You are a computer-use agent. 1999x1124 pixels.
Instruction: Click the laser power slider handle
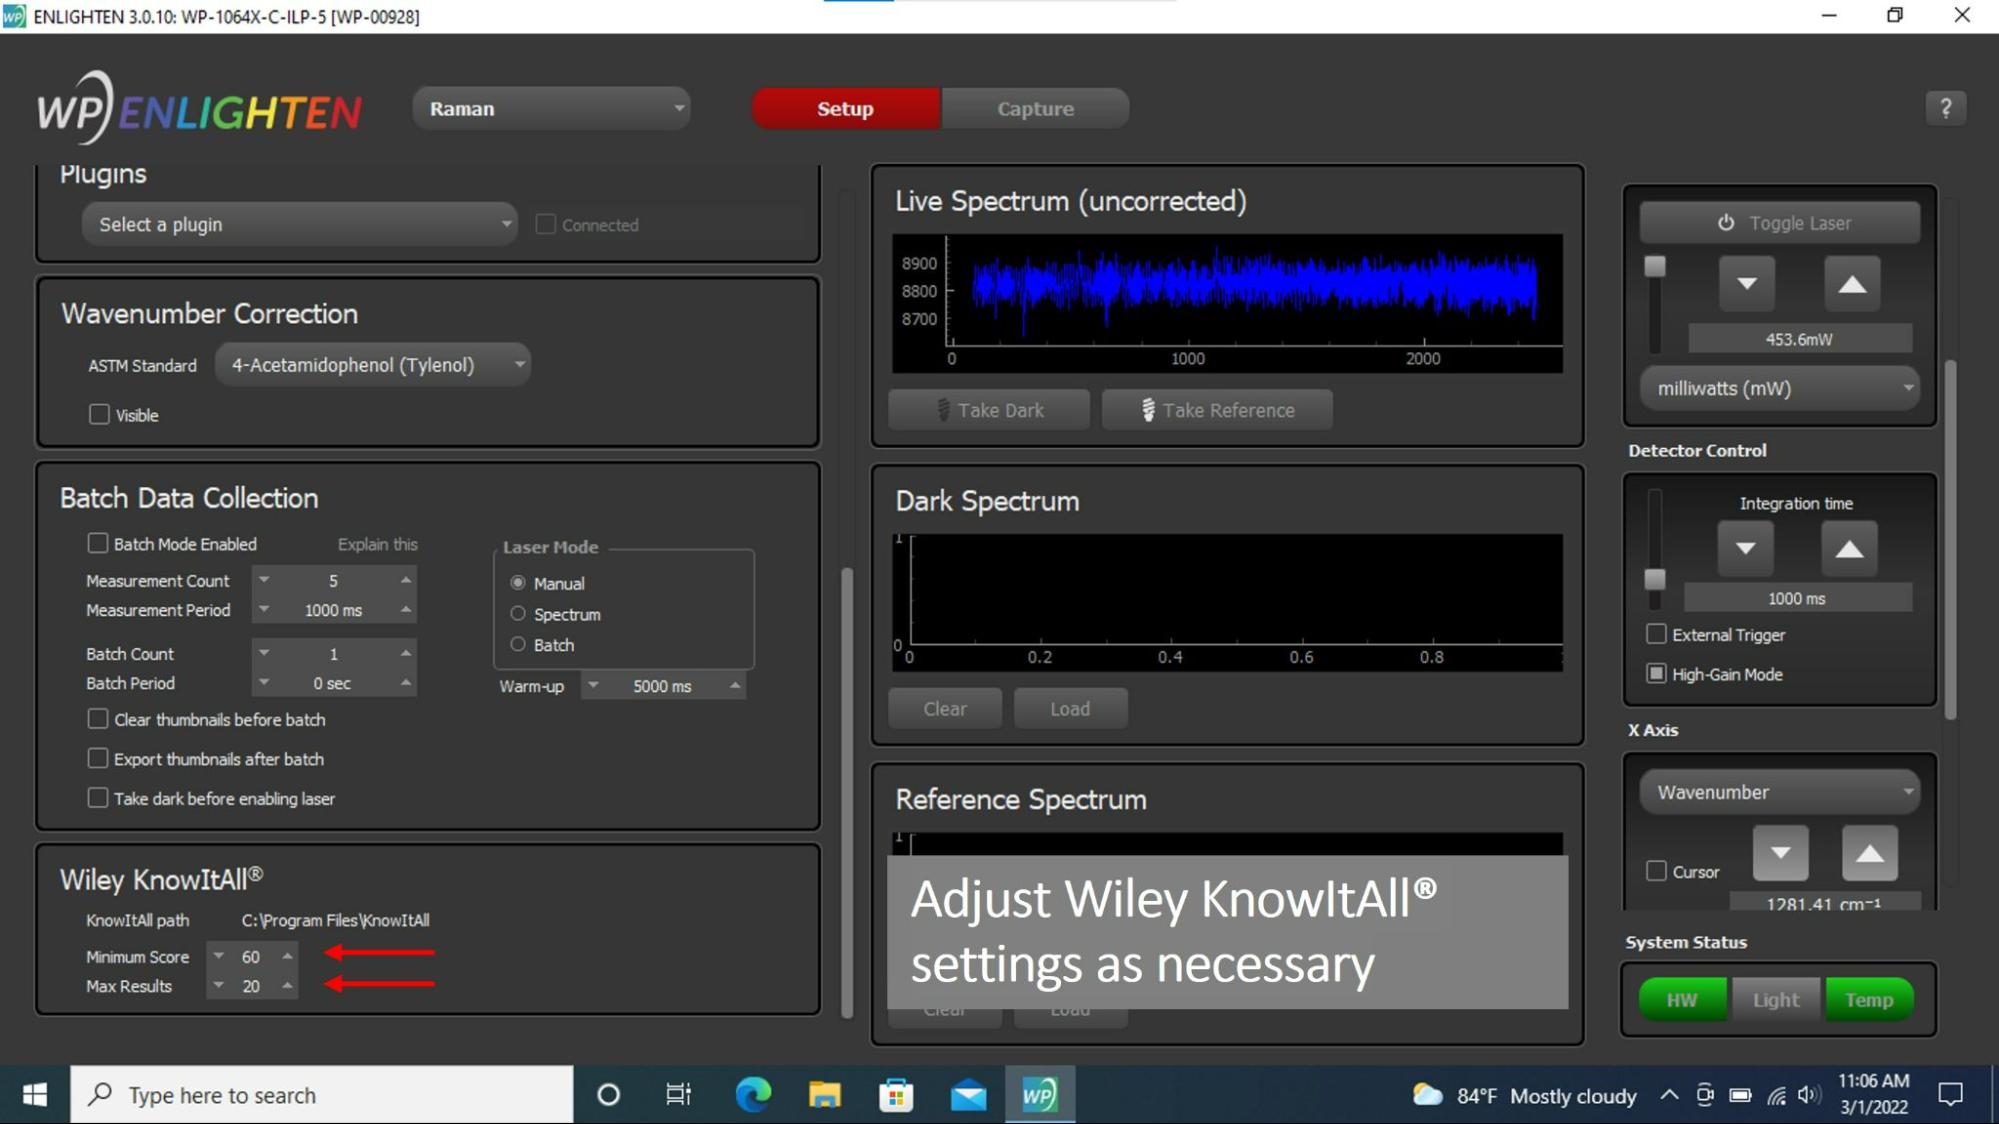click(1655, 267)
